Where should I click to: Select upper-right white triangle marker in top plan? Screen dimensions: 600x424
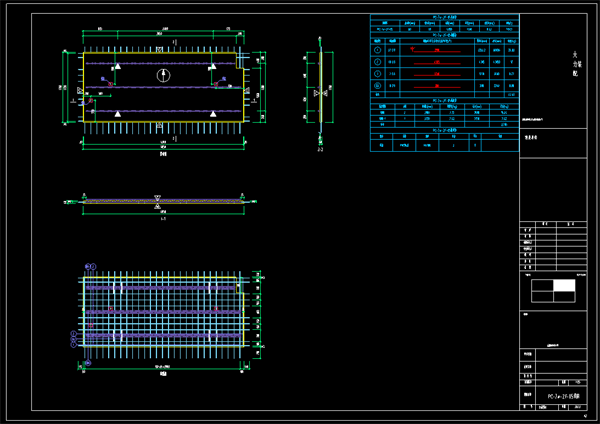213,66
